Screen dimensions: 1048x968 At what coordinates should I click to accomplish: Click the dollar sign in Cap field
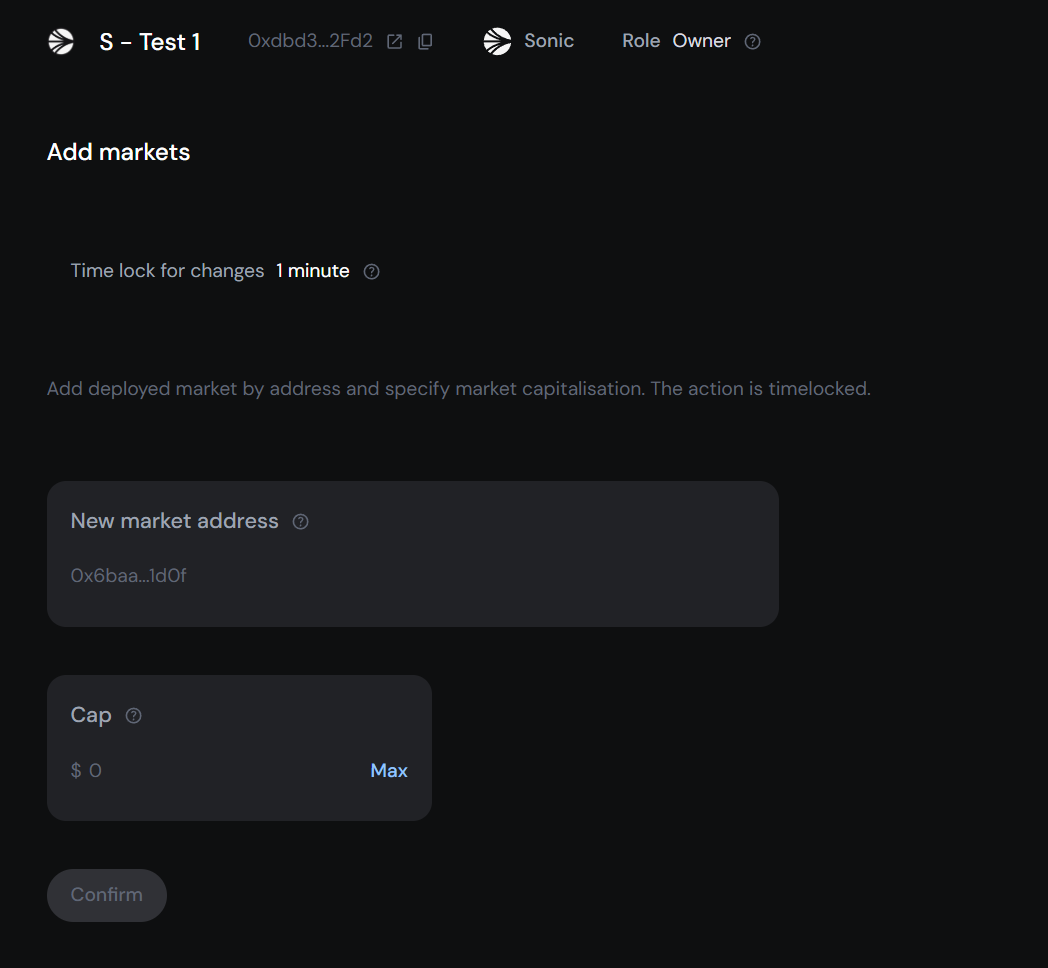(x=75, y=770)
